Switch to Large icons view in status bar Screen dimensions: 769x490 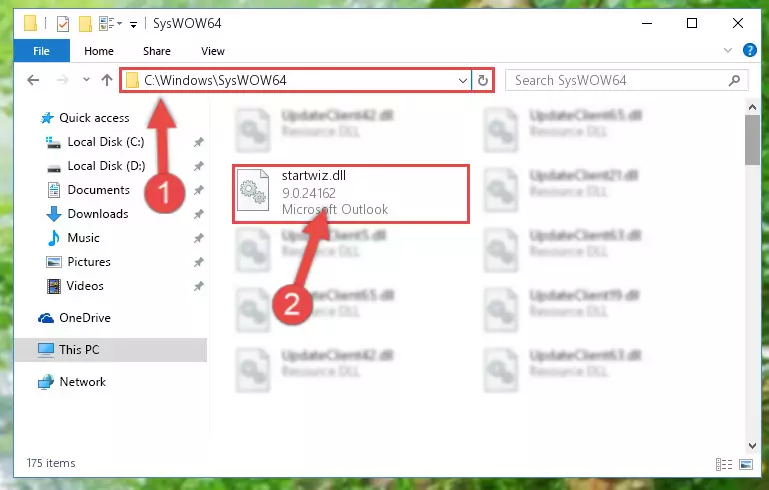[x=746, y=464]
